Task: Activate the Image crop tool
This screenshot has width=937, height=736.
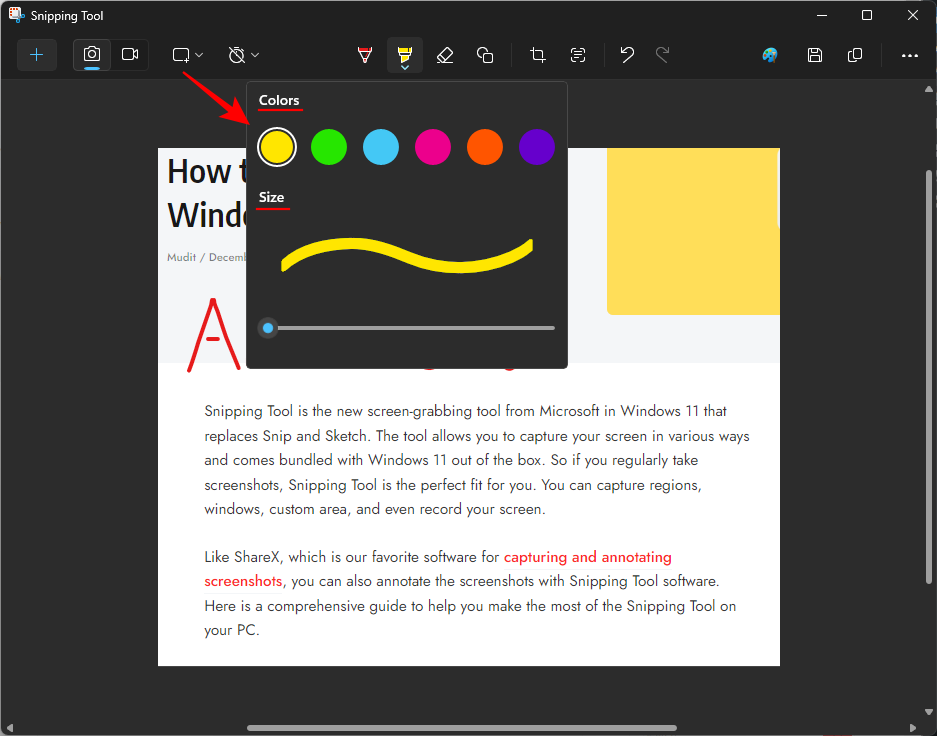Action: tap(538, 55)
